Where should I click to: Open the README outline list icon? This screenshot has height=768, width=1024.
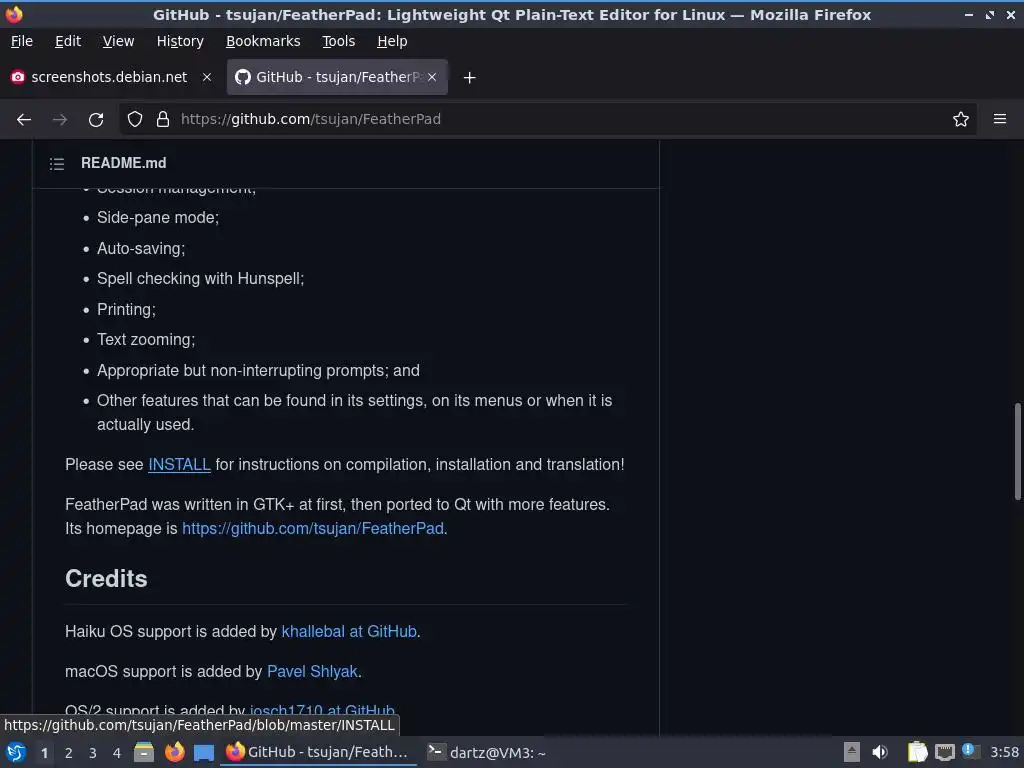click(57, 163)
